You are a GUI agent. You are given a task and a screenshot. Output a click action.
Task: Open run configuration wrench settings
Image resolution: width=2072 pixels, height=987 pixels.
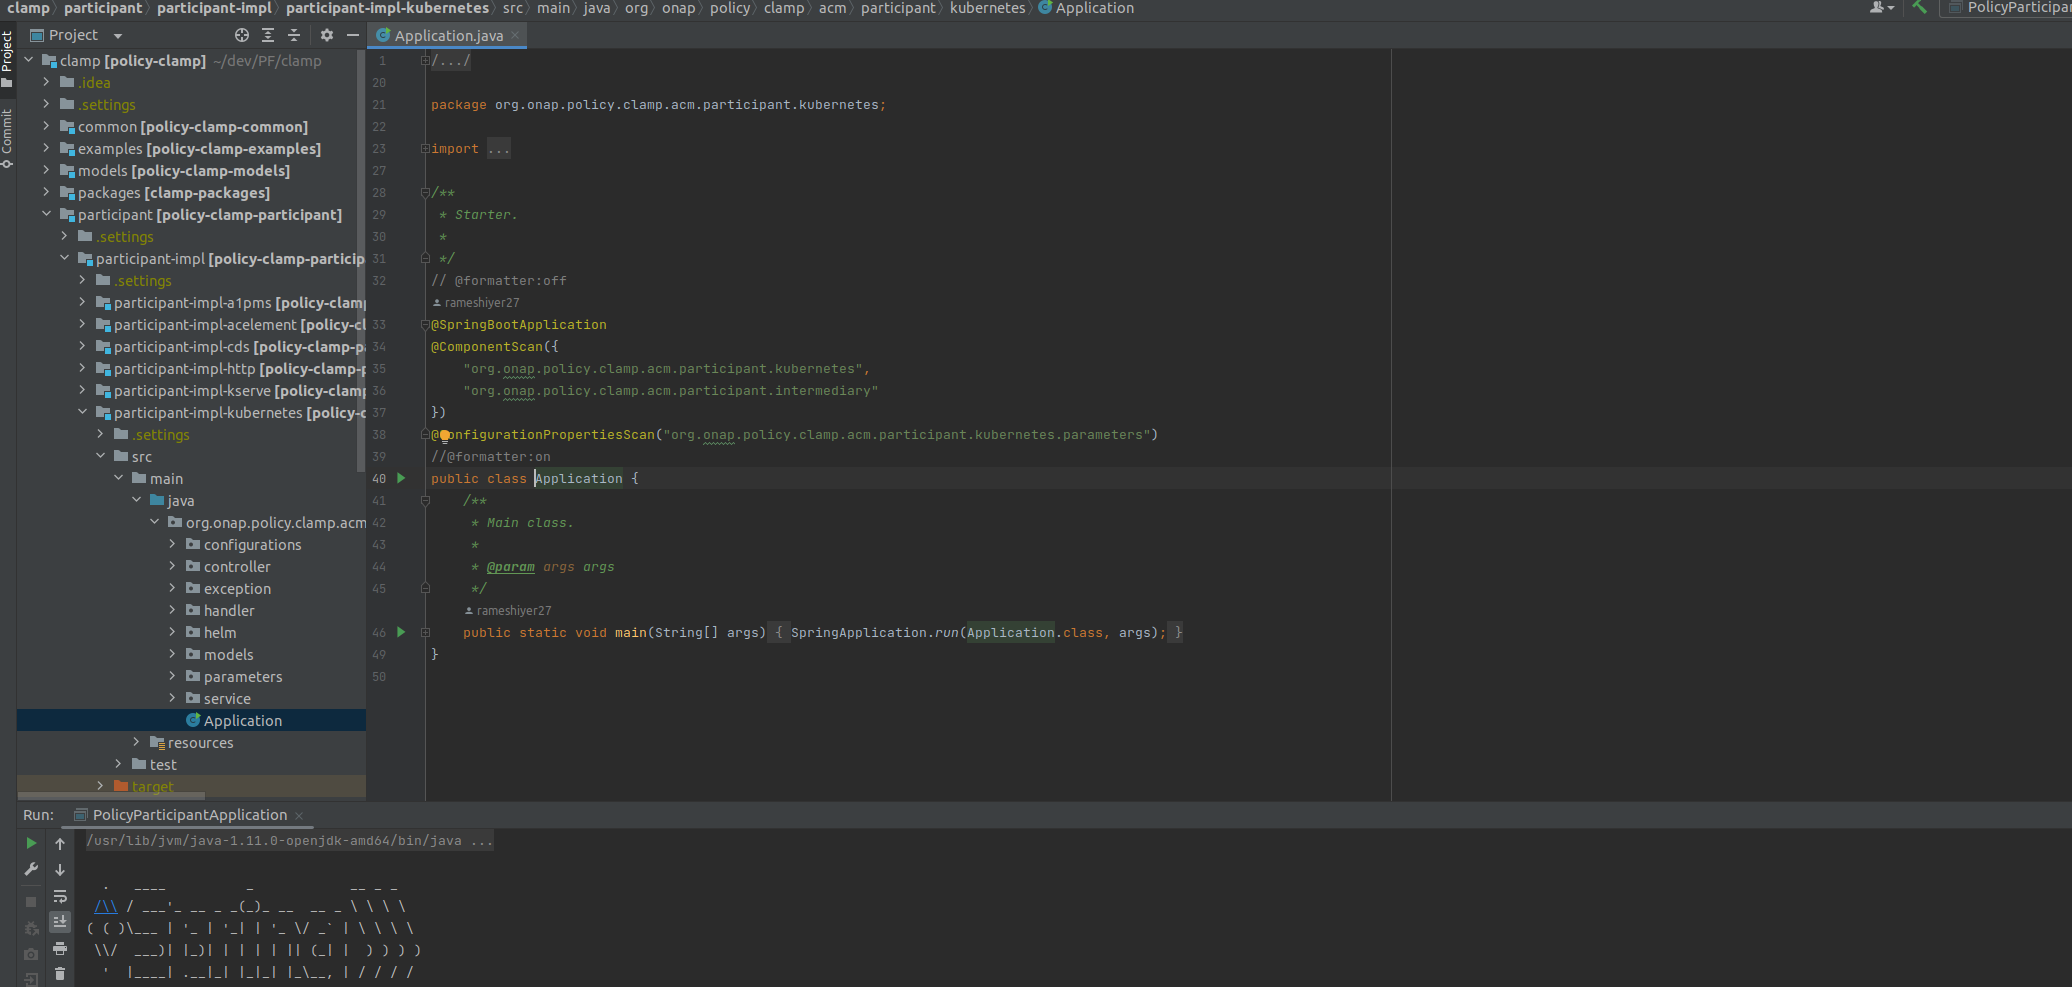[x=31, y=869]
